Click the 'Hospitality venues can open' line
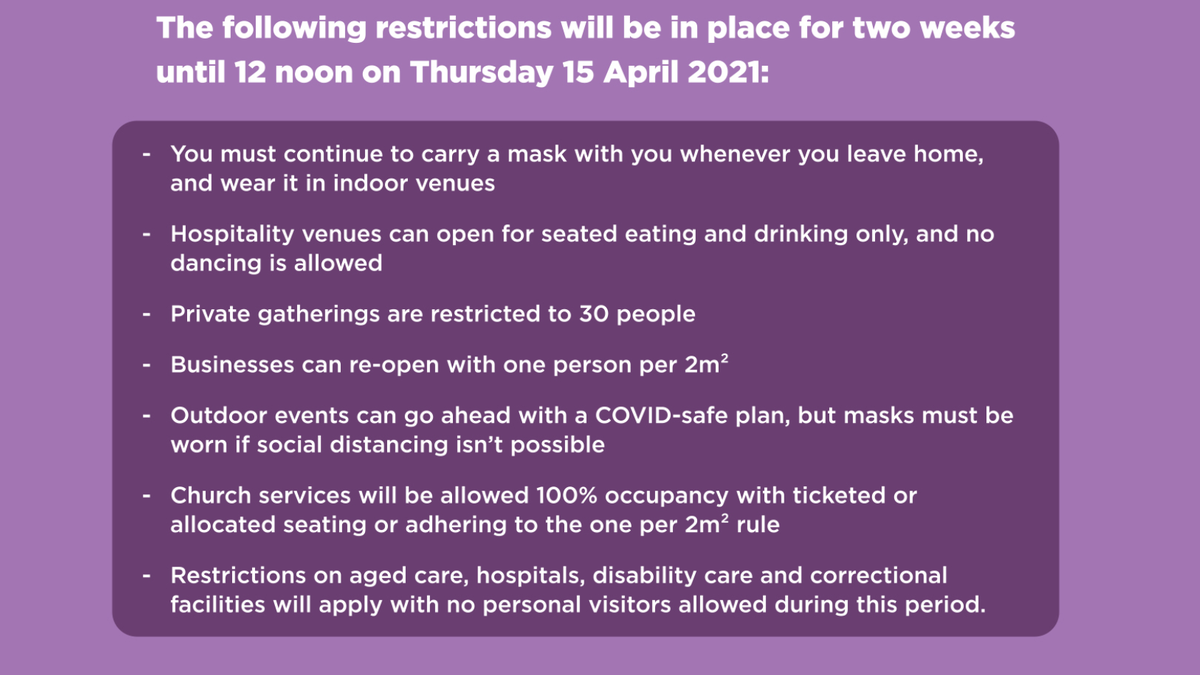Screen dimensions: 1200x675 [x=582, y=234]
